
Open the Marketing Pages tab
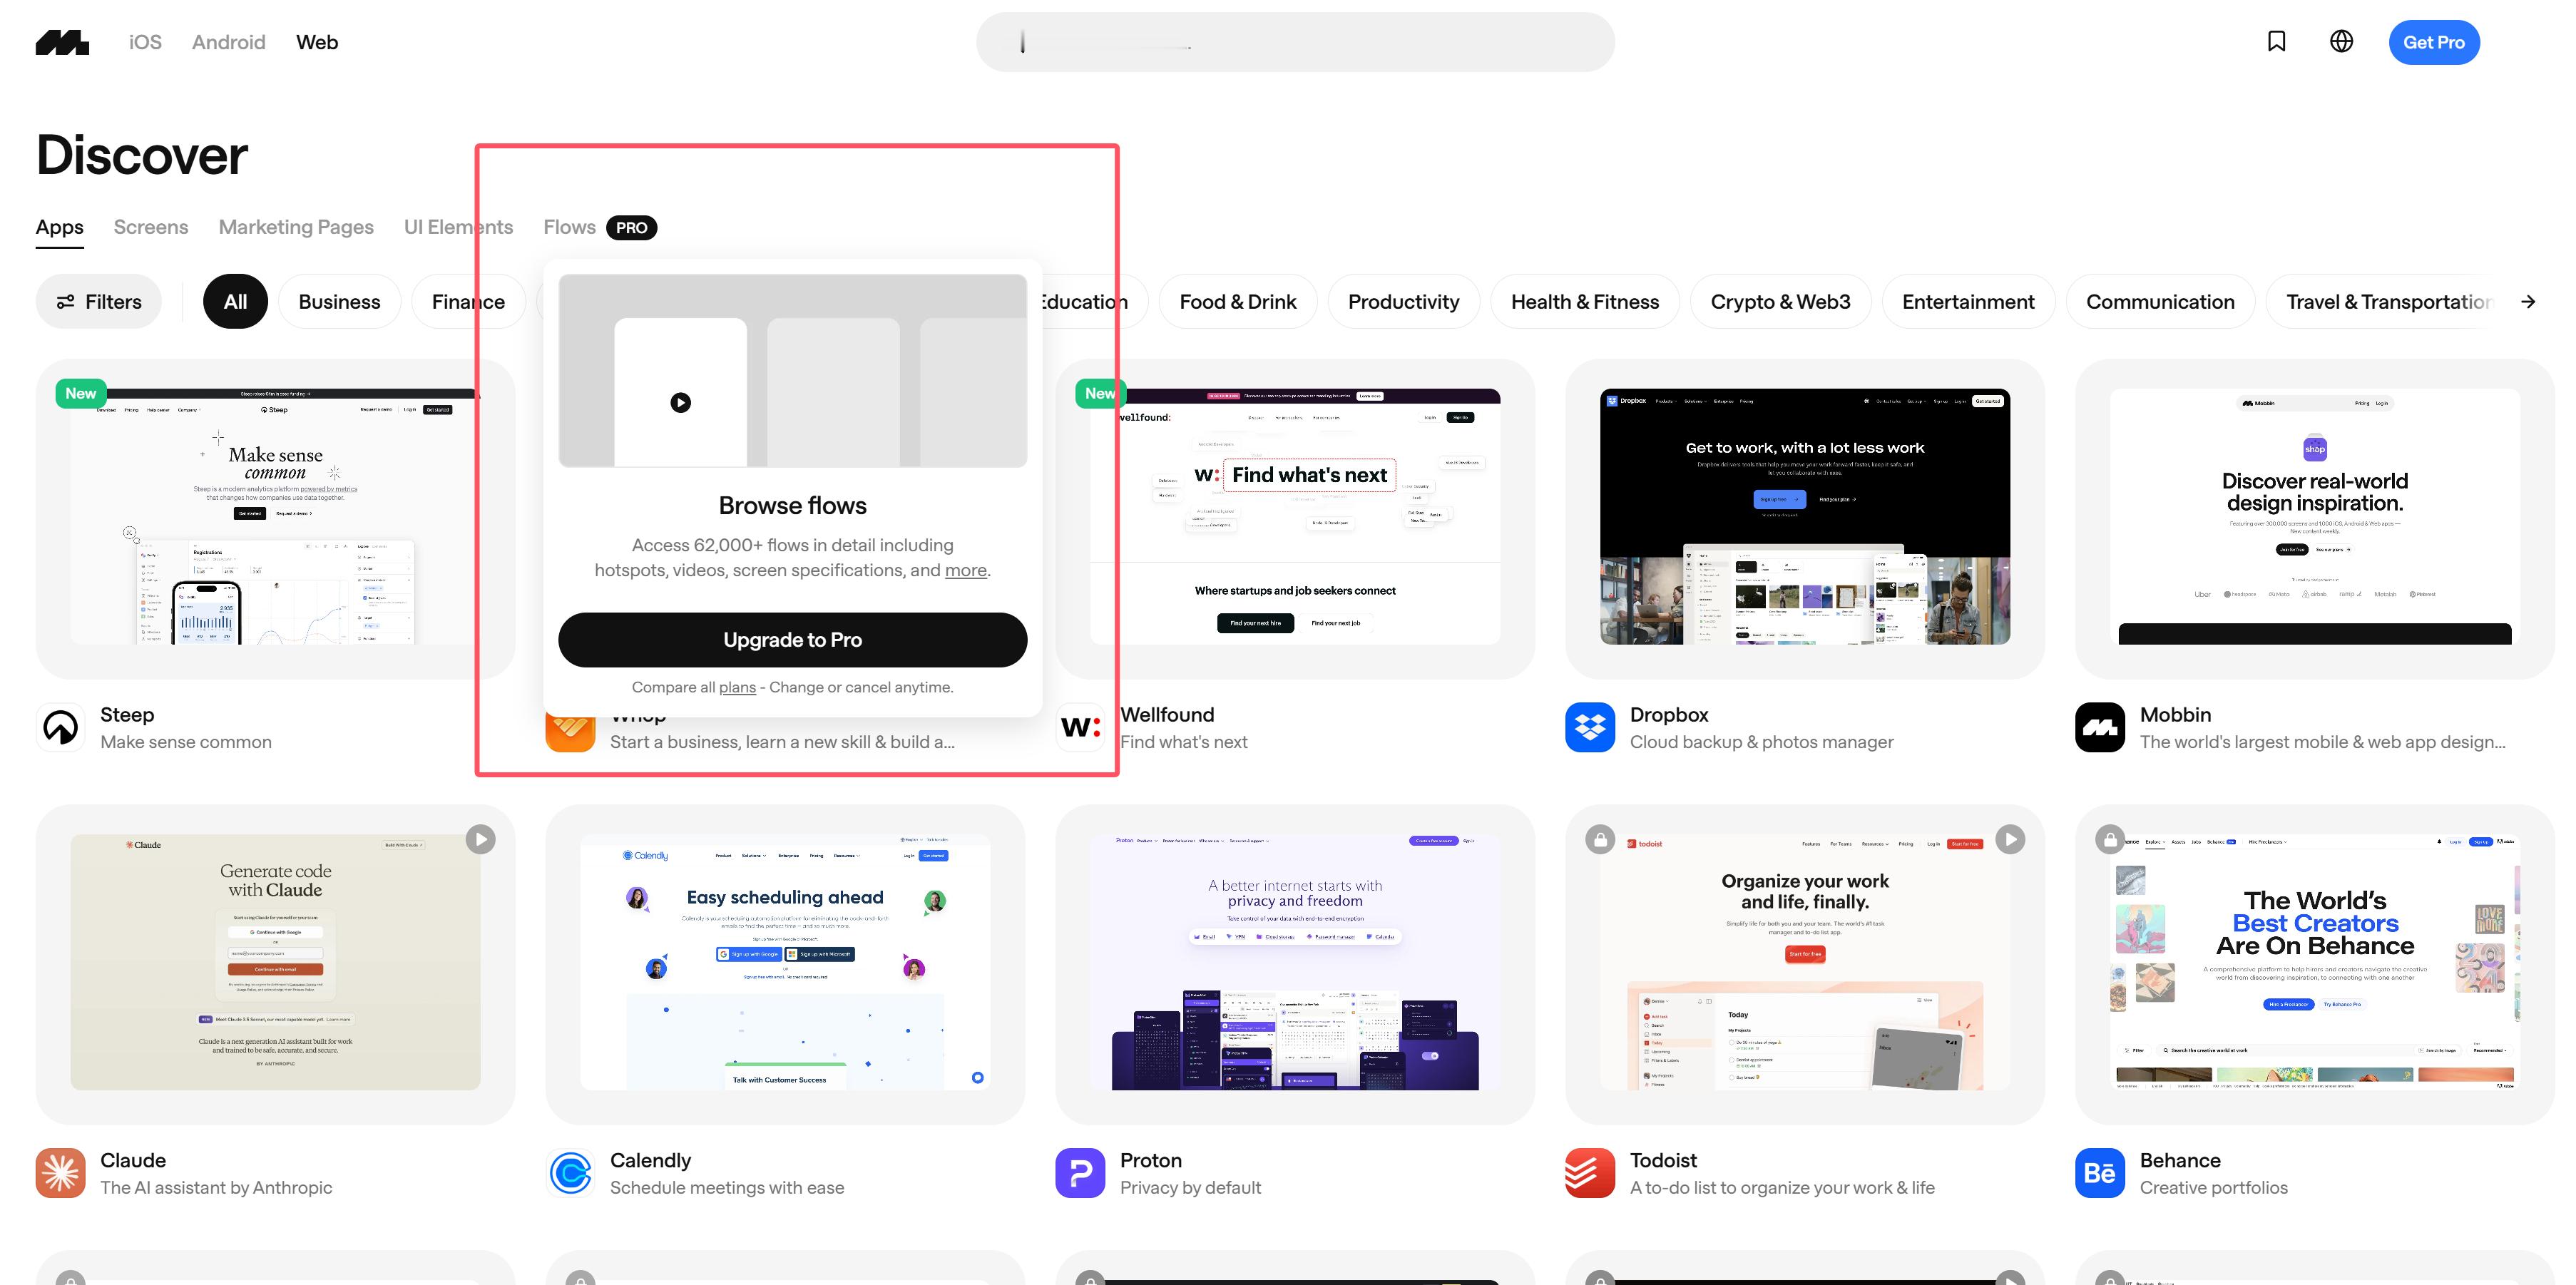pyautogui.click(x=296, y=227)
